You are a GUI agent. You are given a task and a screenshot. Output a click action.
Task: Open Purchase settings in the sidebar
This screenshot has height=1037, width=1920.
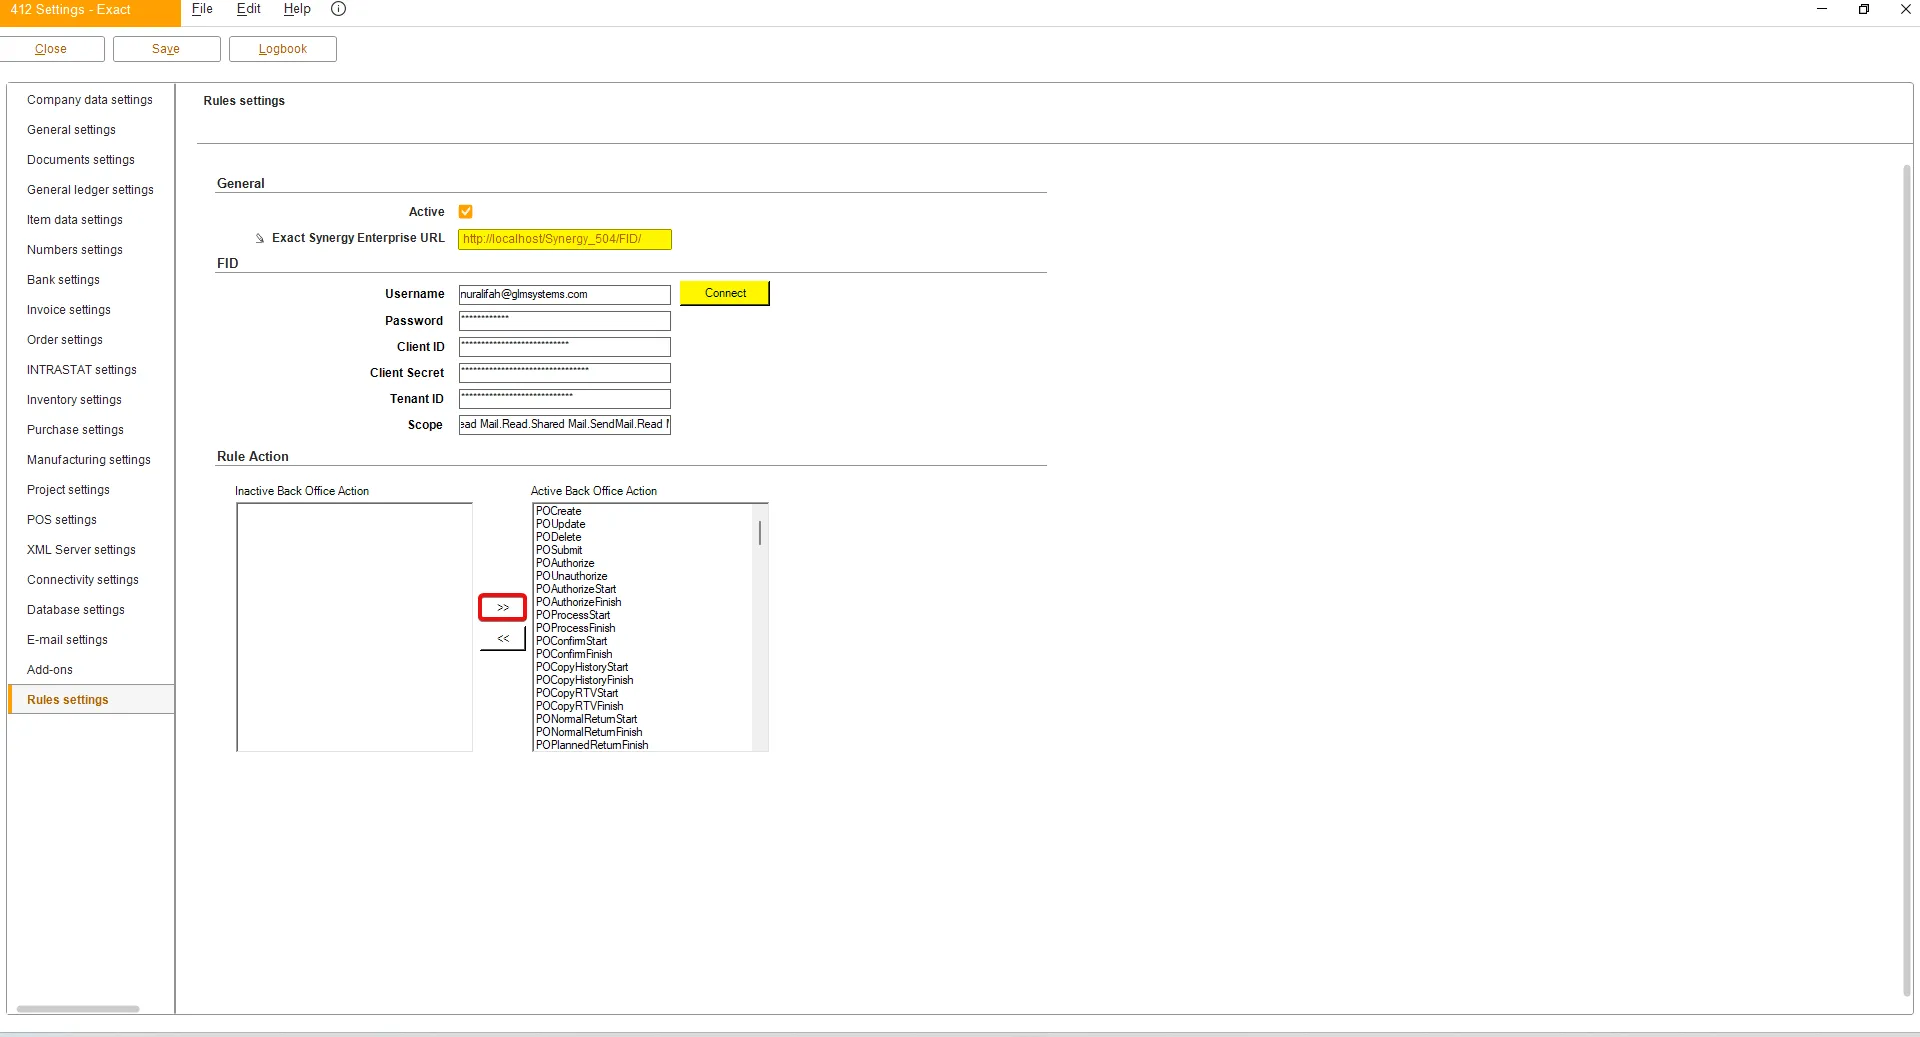tap(75, 430)
